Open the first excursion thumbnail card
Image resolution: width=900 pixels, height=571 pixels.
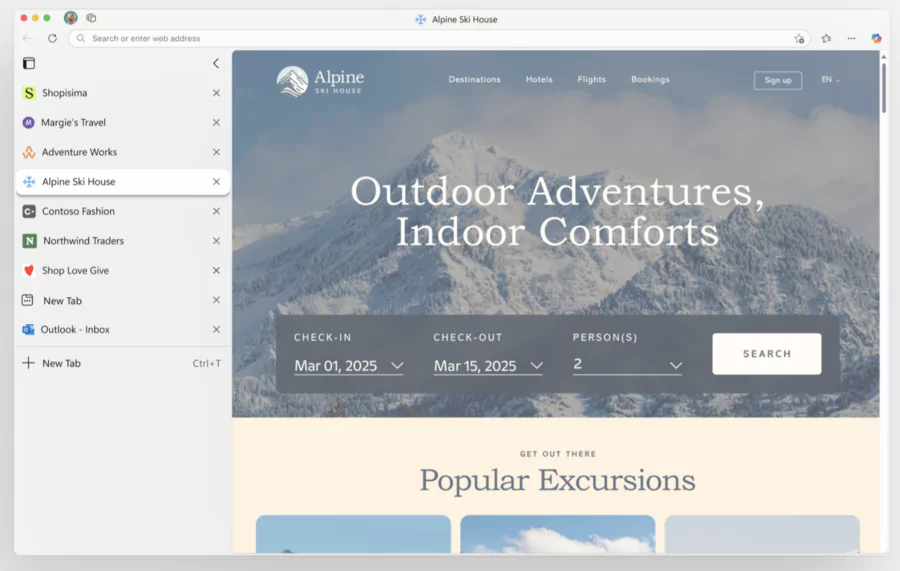(353, 534)
